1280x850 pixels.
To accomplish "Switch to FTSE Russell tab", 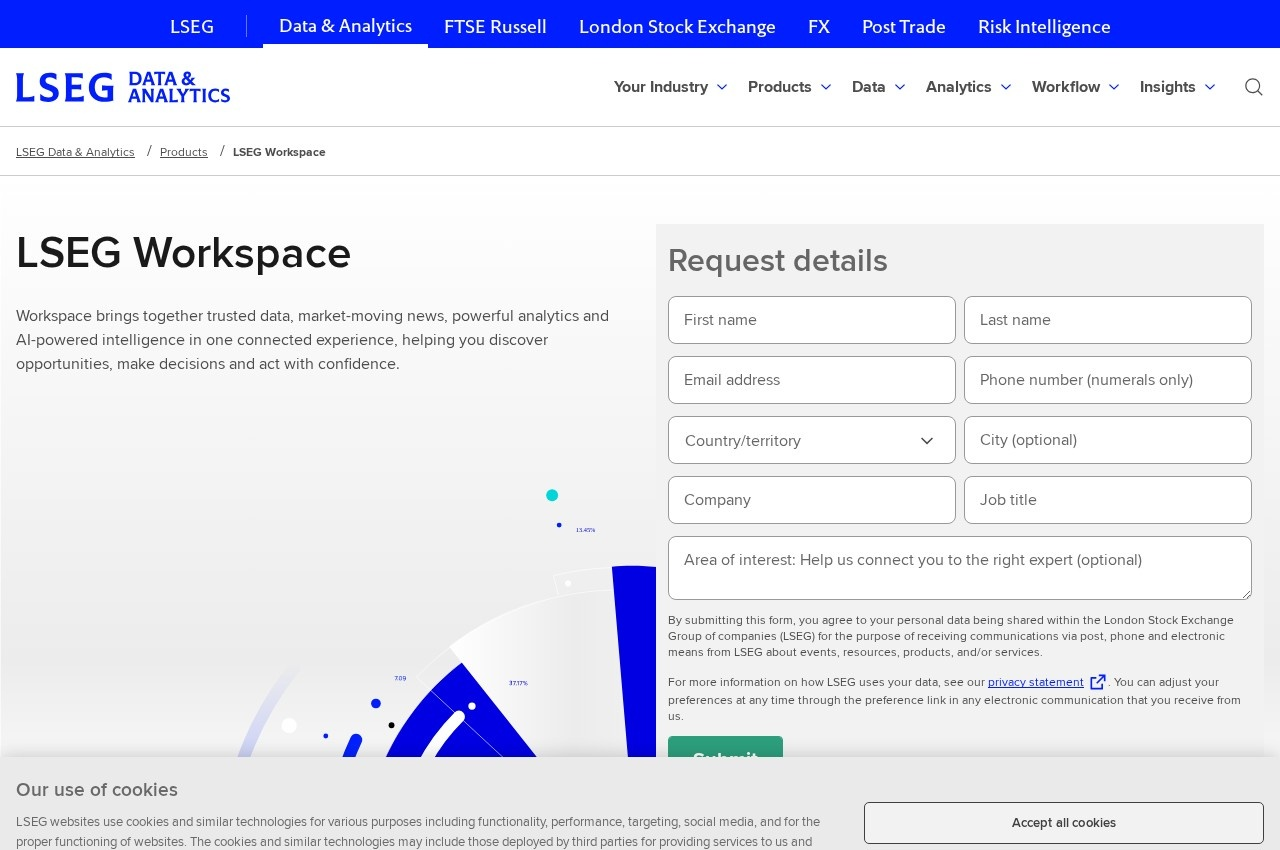I will coord(495,26).
